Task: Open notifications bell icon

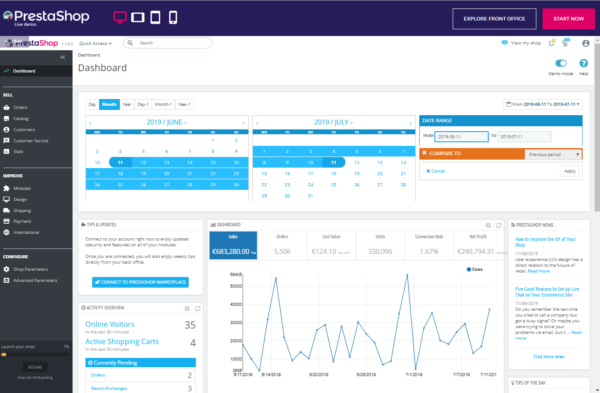Action: coord(551,43)
